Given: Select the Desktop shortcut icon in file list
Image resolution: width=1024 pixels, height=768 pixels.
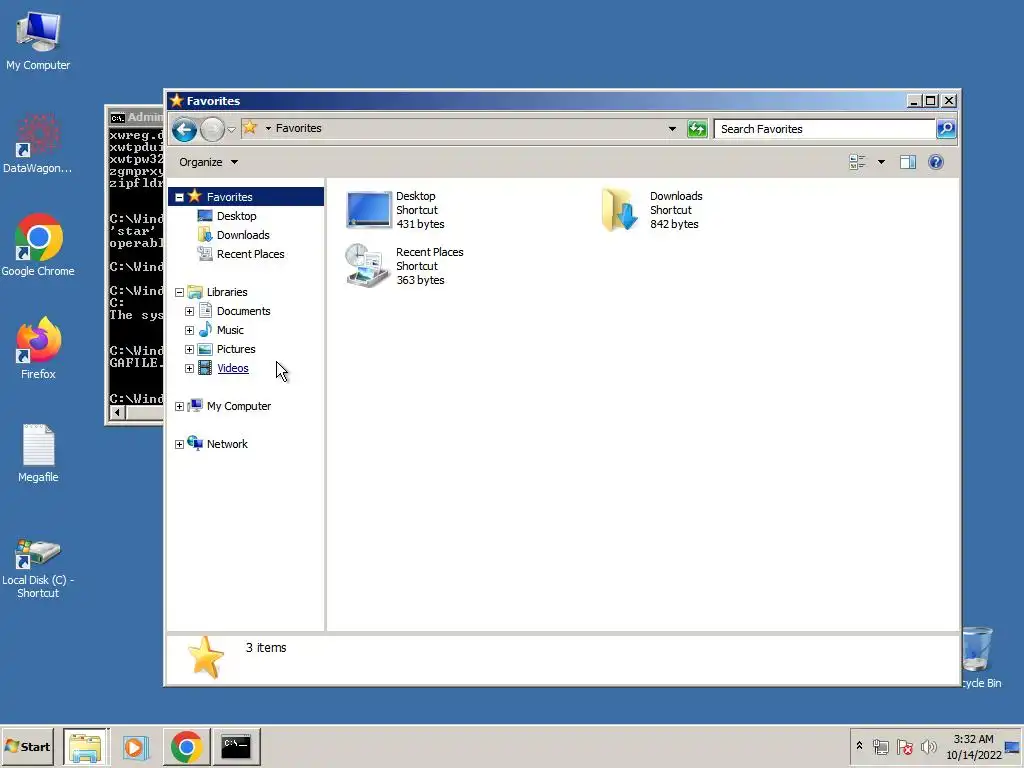Looking at the screenshot, I should coord(368,210).
